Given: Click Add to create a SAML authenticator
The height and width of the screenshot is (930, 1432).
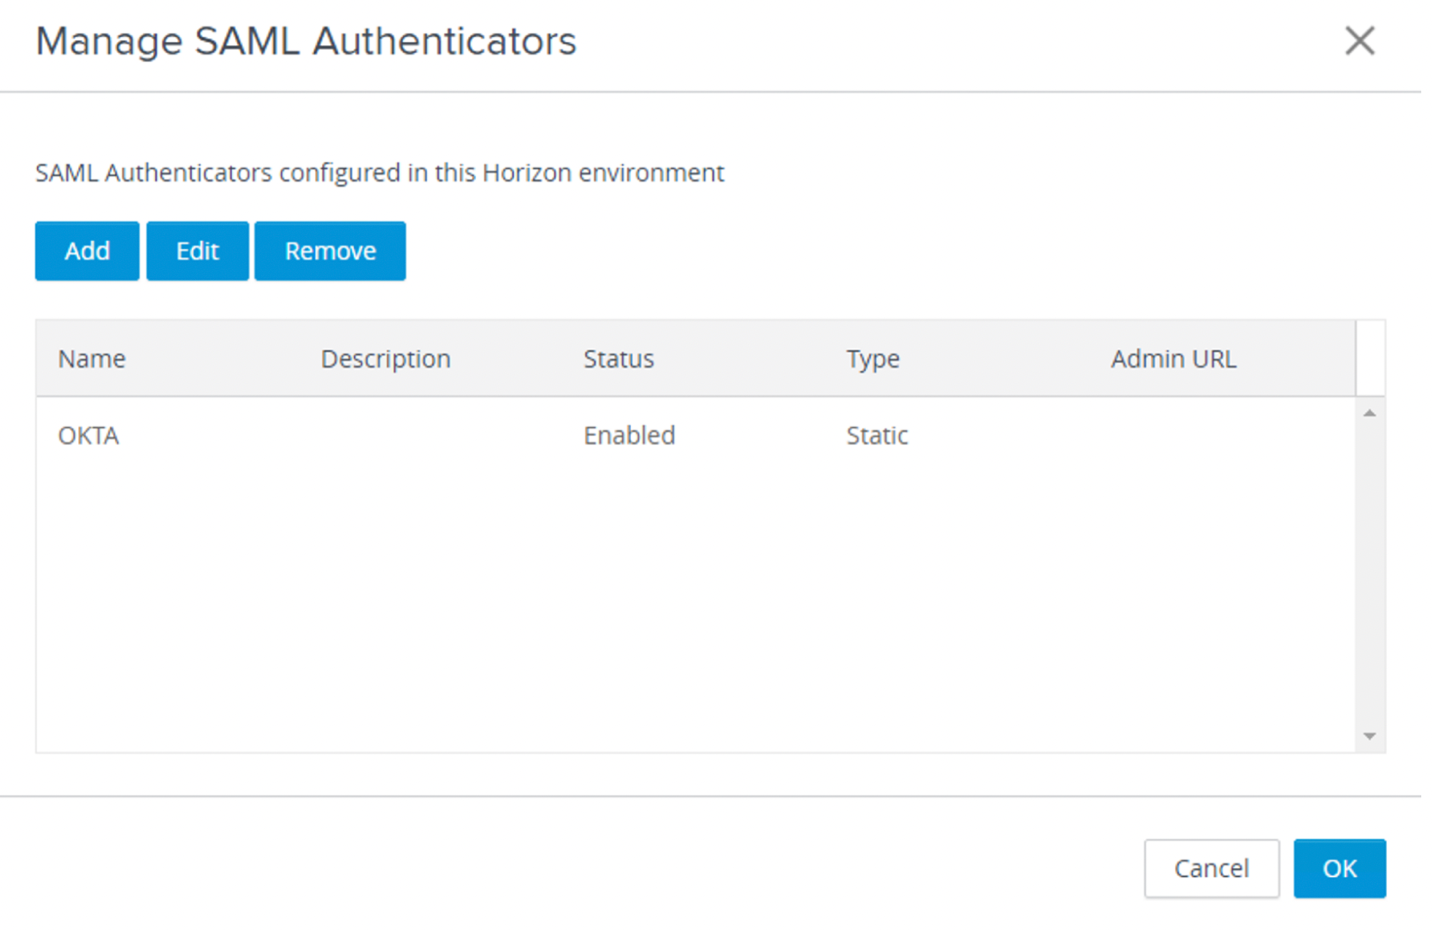Looking at the screenshot, I should [x=87, y=251].
